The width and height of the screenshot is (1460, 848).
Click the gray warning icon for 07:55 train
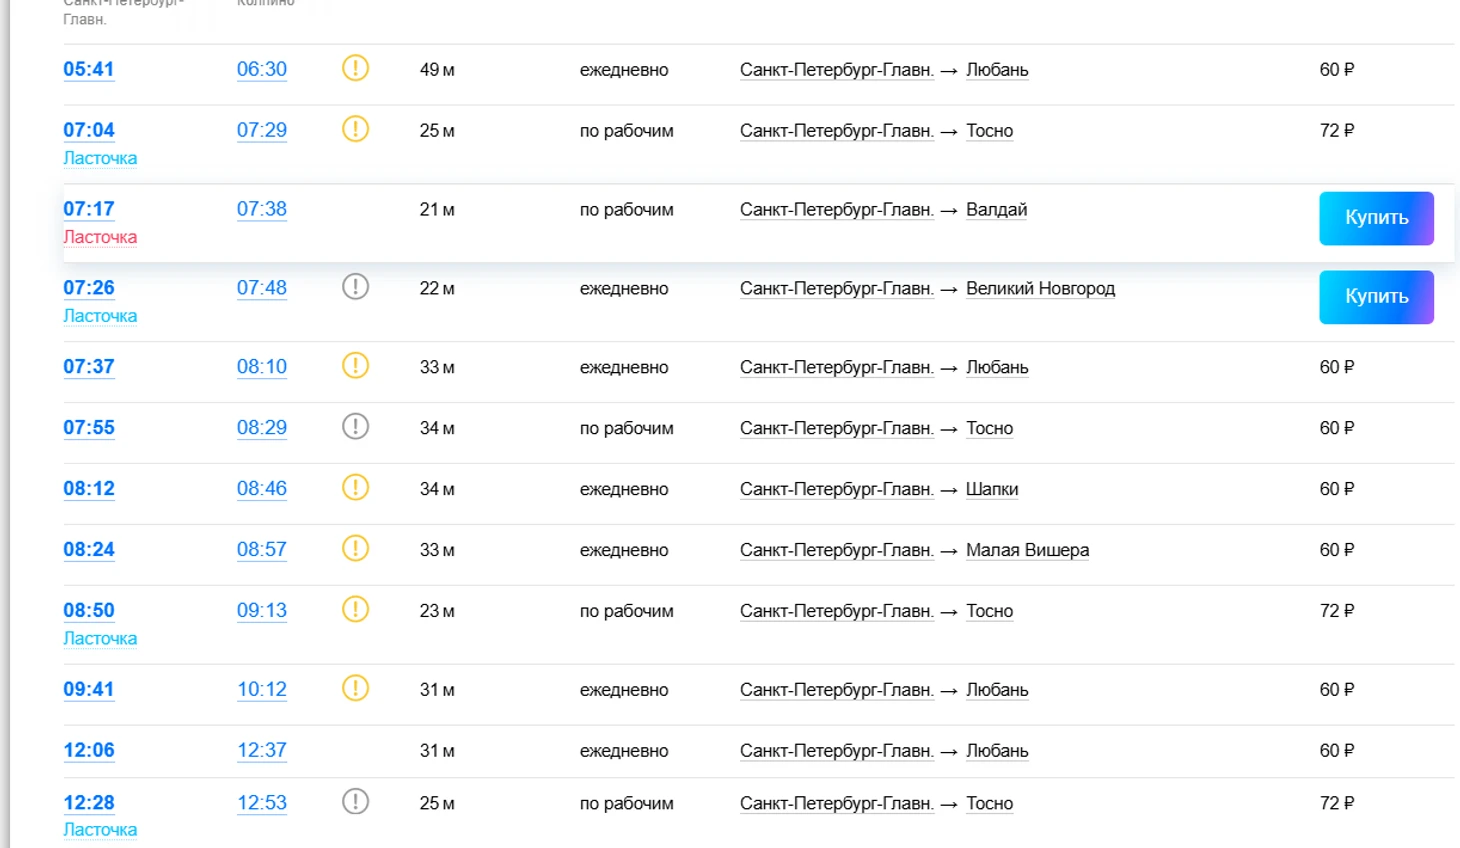(x=355, y=427)
